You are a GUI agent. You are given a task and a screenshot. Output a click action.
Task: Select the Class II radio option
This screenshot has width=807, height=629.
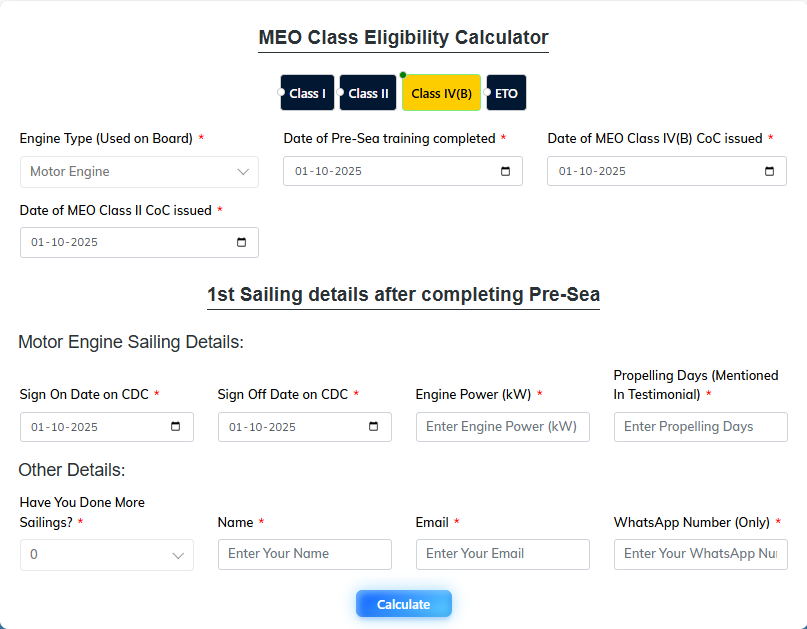[368, 93]
